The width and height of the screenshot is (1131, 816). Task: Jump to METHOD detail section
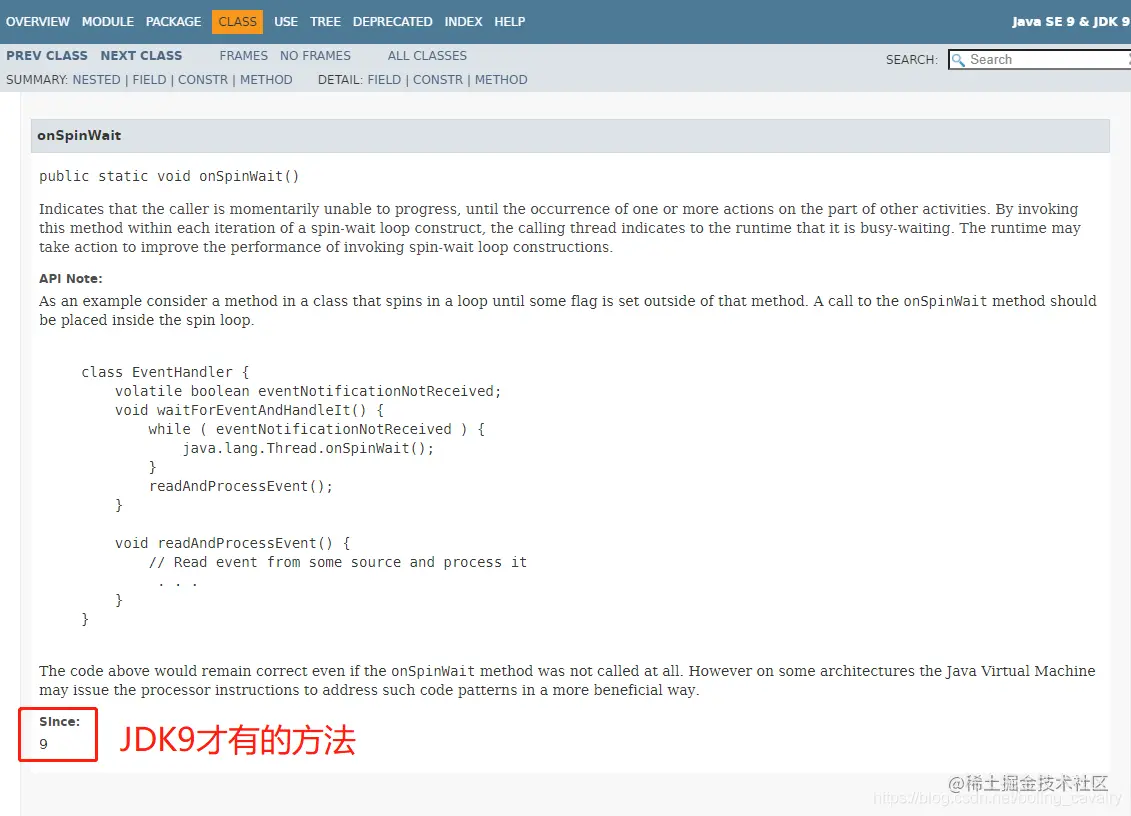(x=501, y=80)
